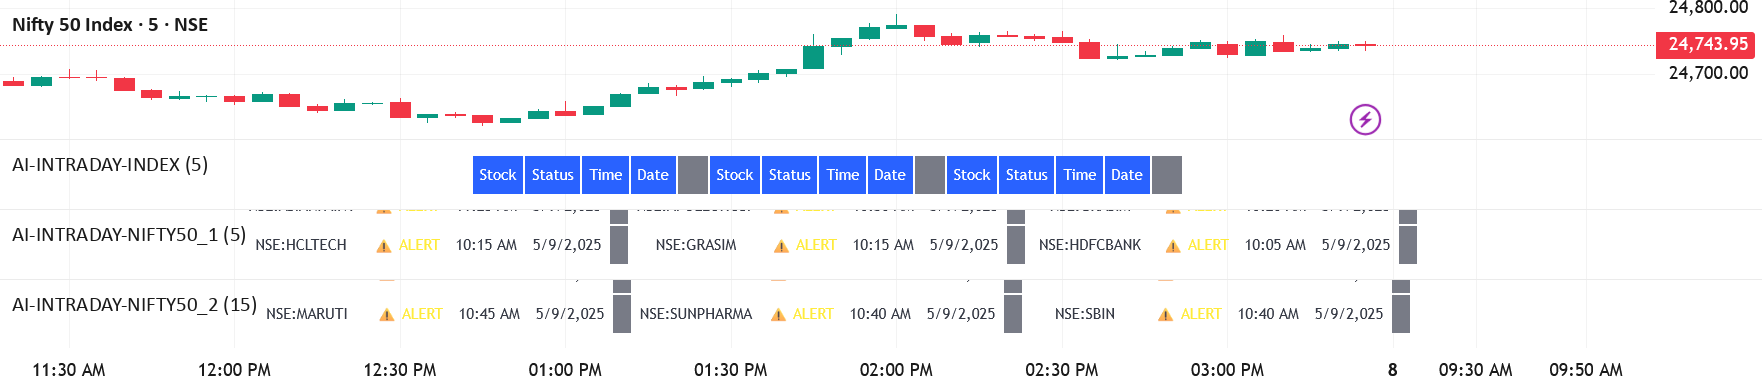1763x390 pixels.
Task: Click the third table's Date header
Action: tap(1127, 175)
